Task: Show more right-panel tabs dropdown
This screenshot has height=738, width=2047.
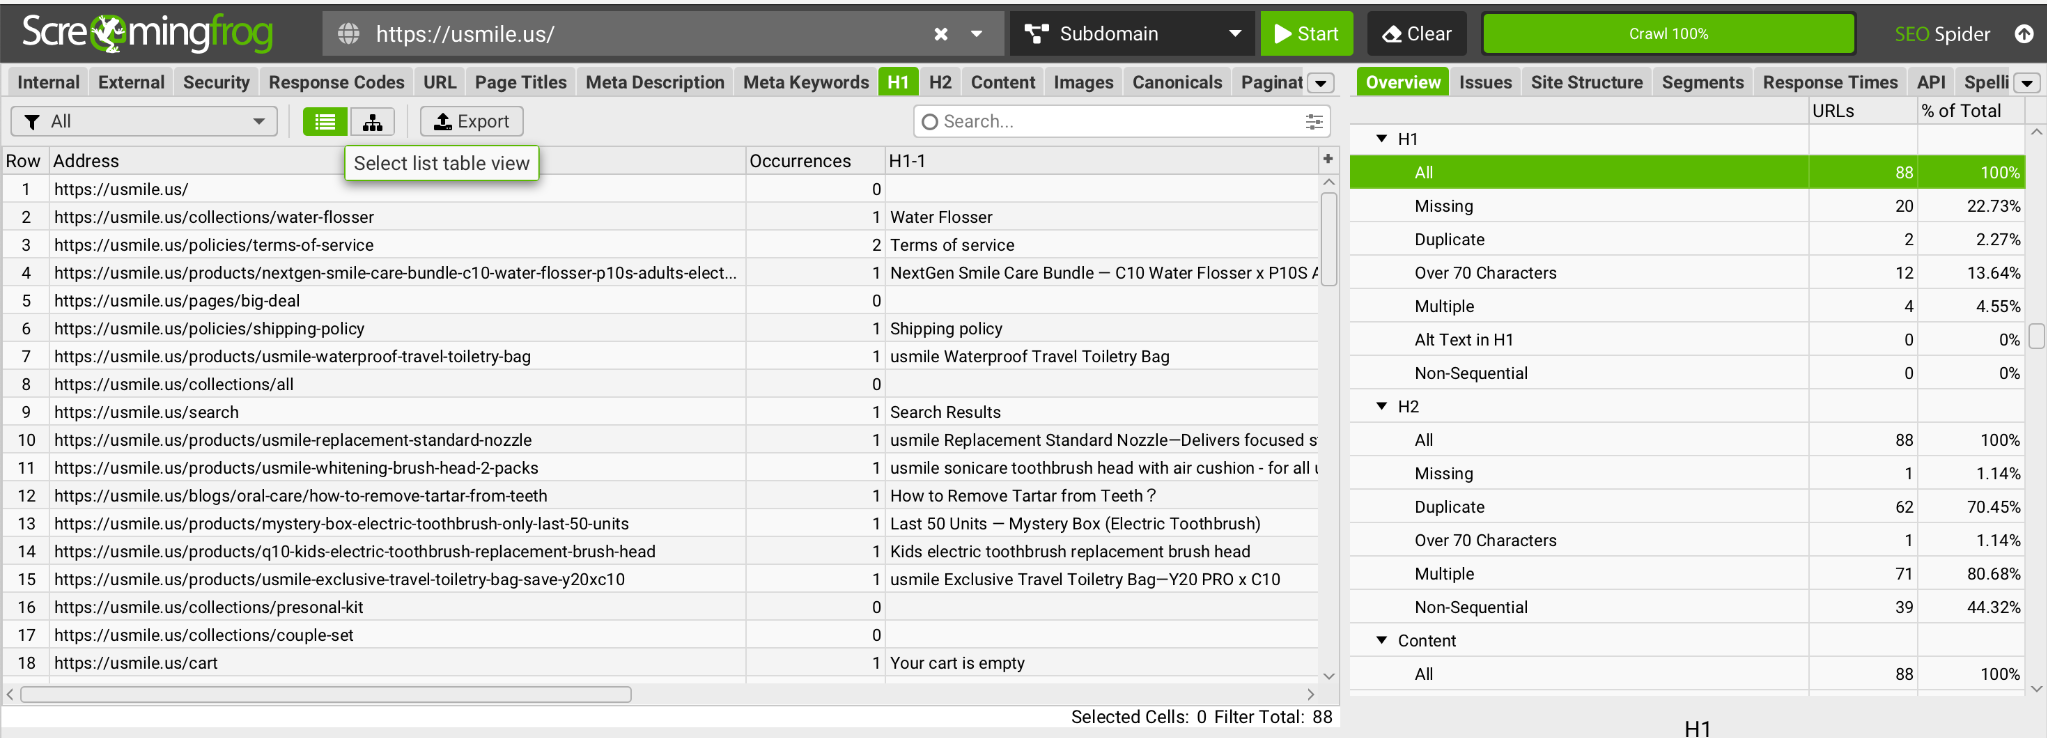Action: pyautogui.click(x=2028, y=83)
